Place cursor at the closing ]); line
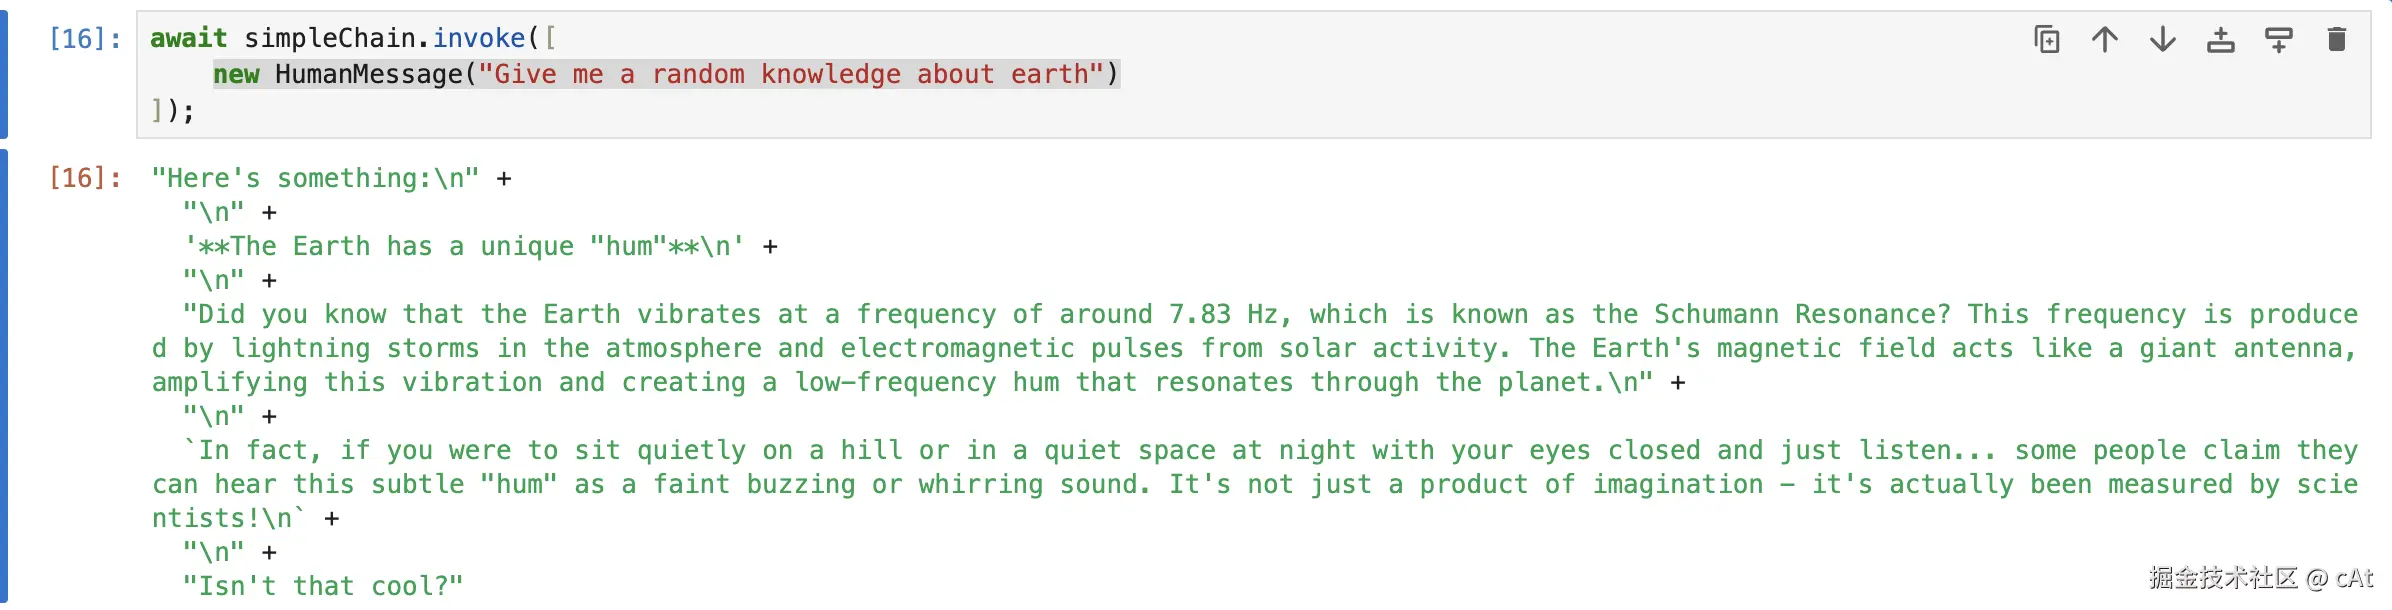2392x610 pixels. [173, 110]
